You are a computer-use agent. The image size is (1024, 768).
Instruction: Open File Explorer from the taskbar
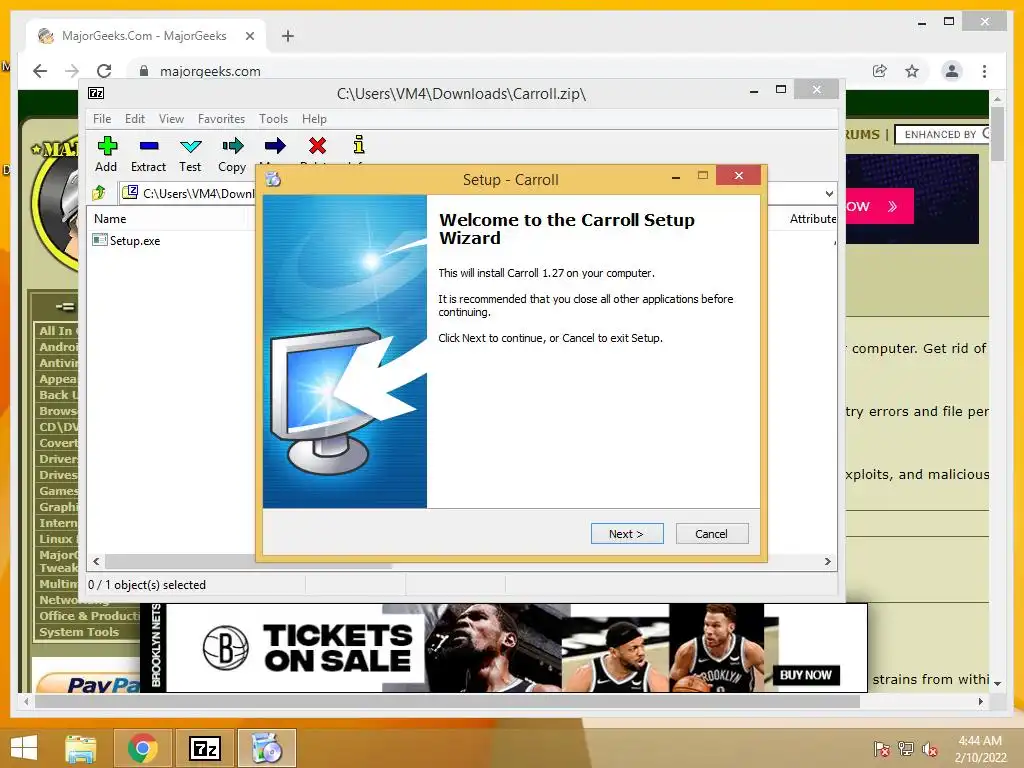81,748
